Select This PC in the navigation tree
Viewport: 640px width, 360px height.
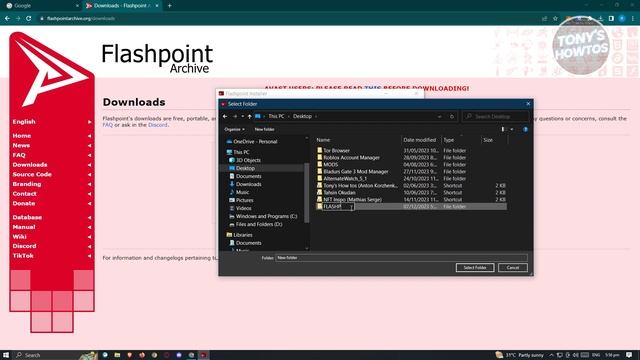(x=241, y=152)
